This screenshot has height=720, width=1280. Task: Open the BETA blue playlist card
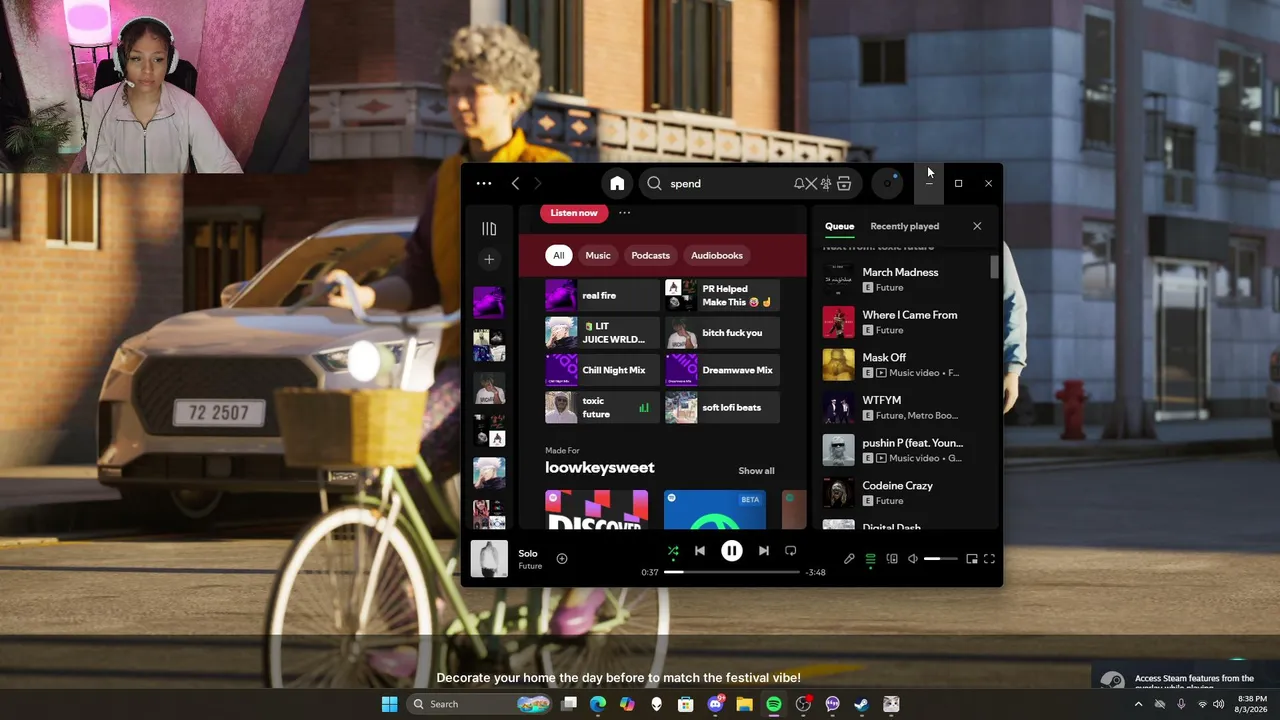coord(715,510)
